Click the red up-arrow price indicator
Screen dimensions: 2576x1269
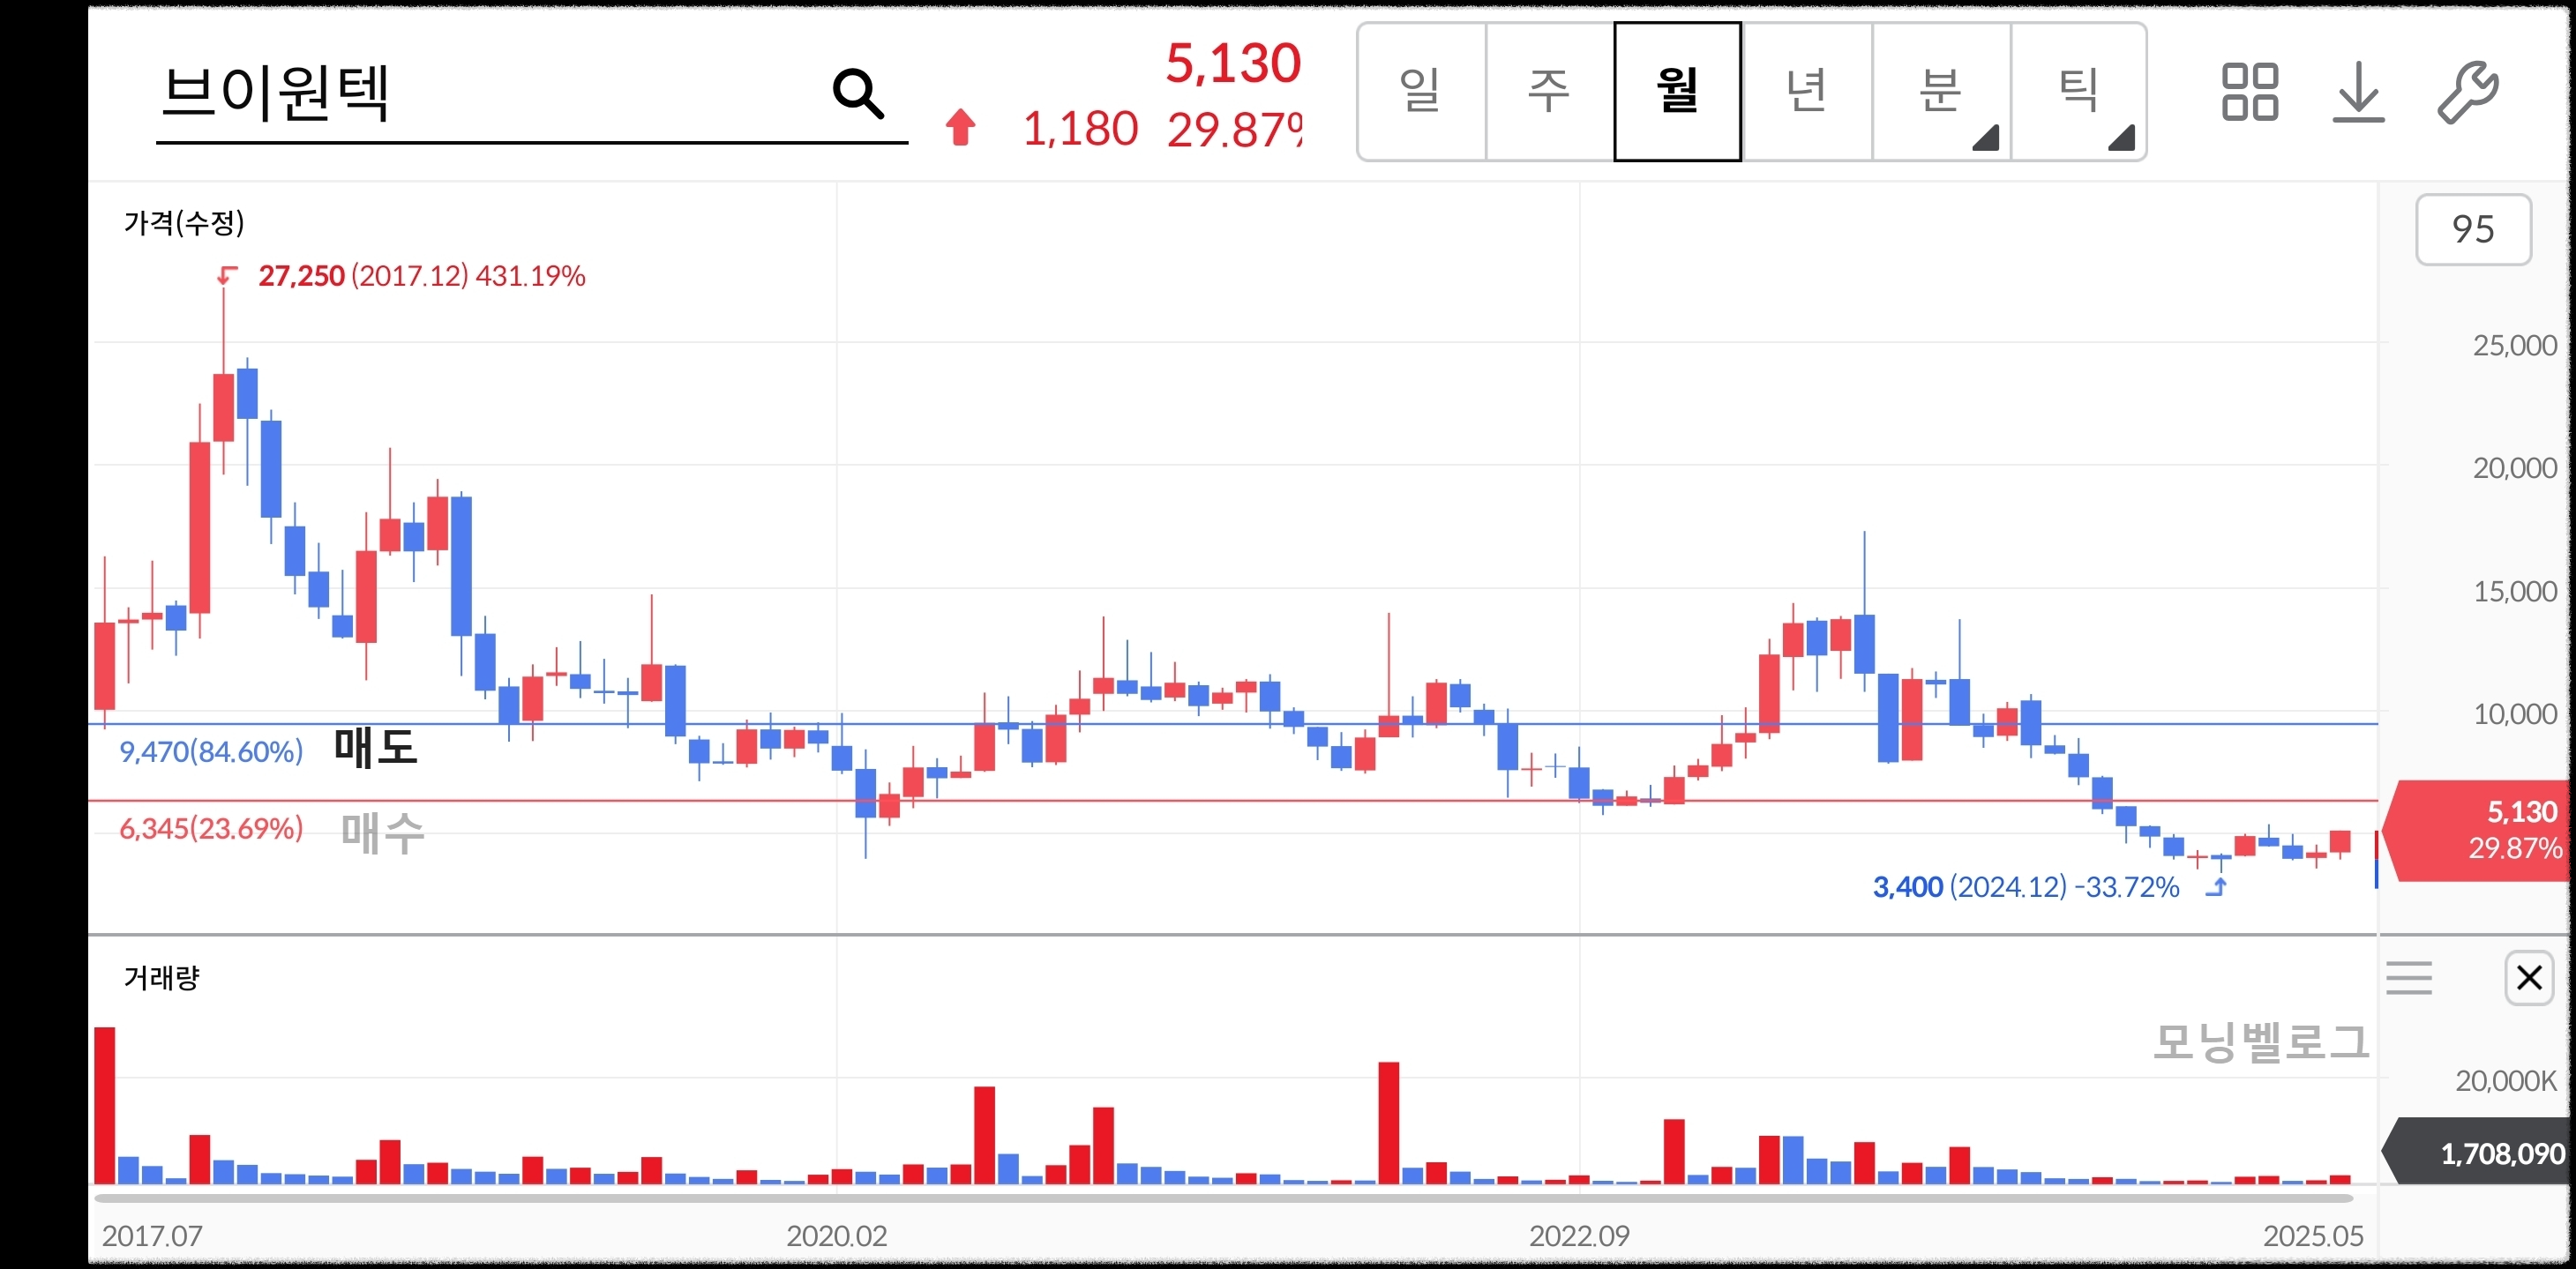point(960,128)
